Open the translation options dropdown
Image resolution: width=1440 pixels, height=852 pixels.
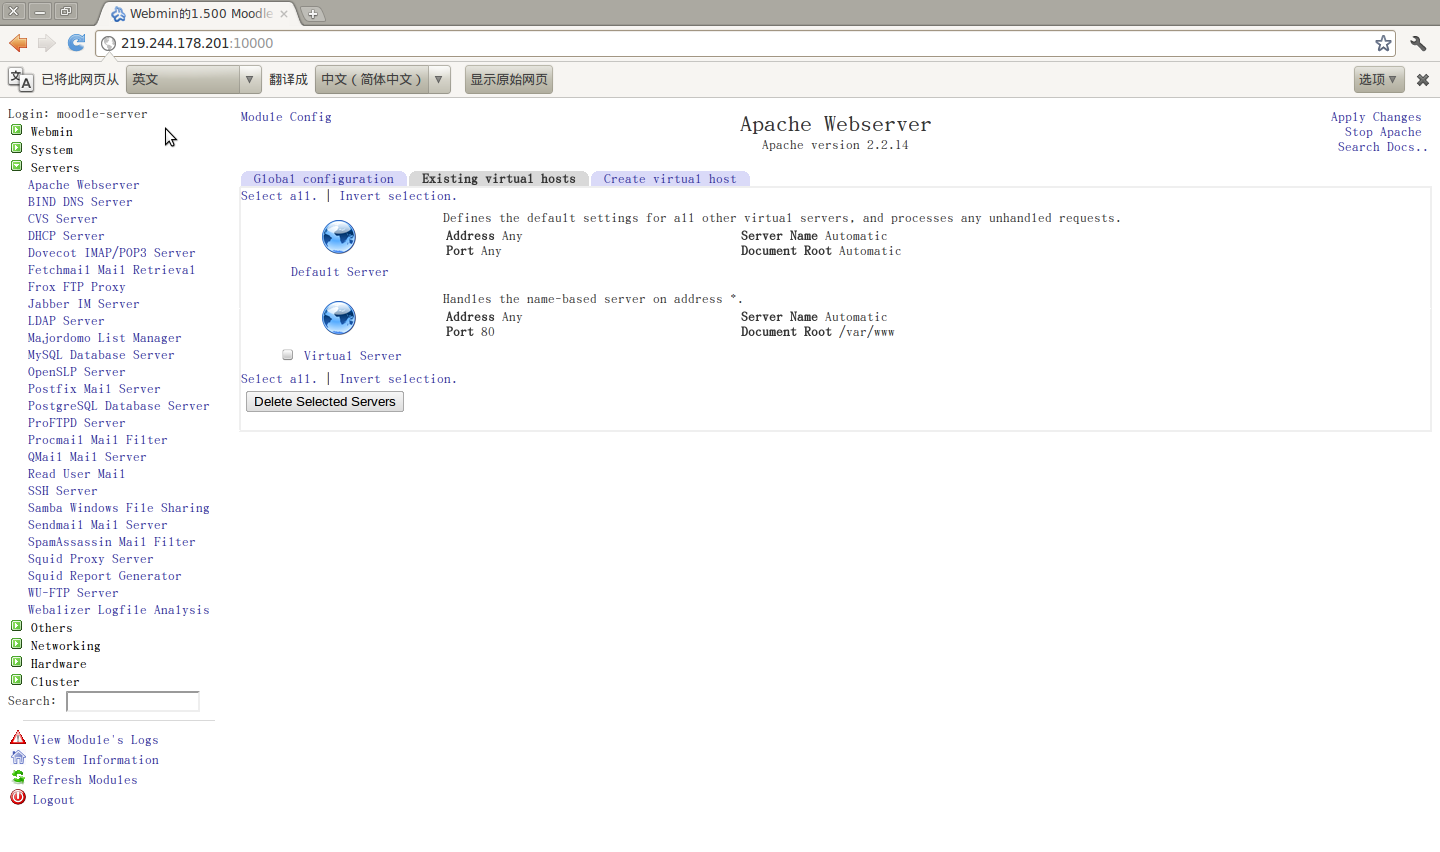[x=1379, y=79]
